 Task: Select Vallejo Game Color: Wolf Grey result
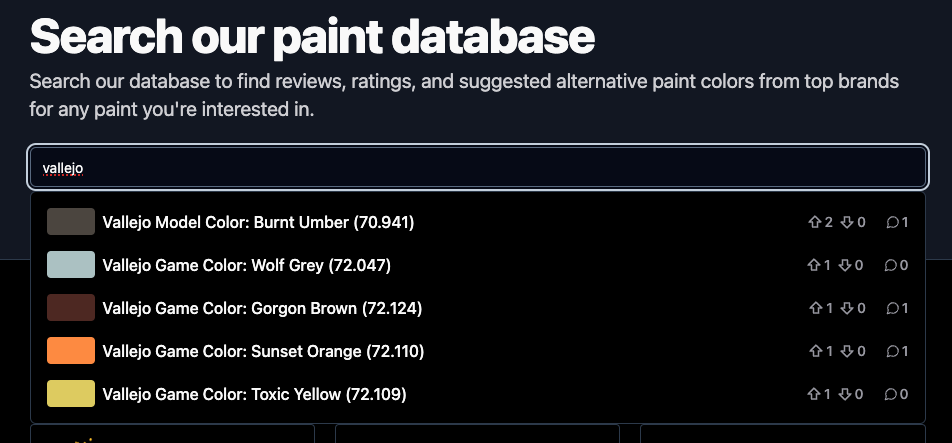246,265
